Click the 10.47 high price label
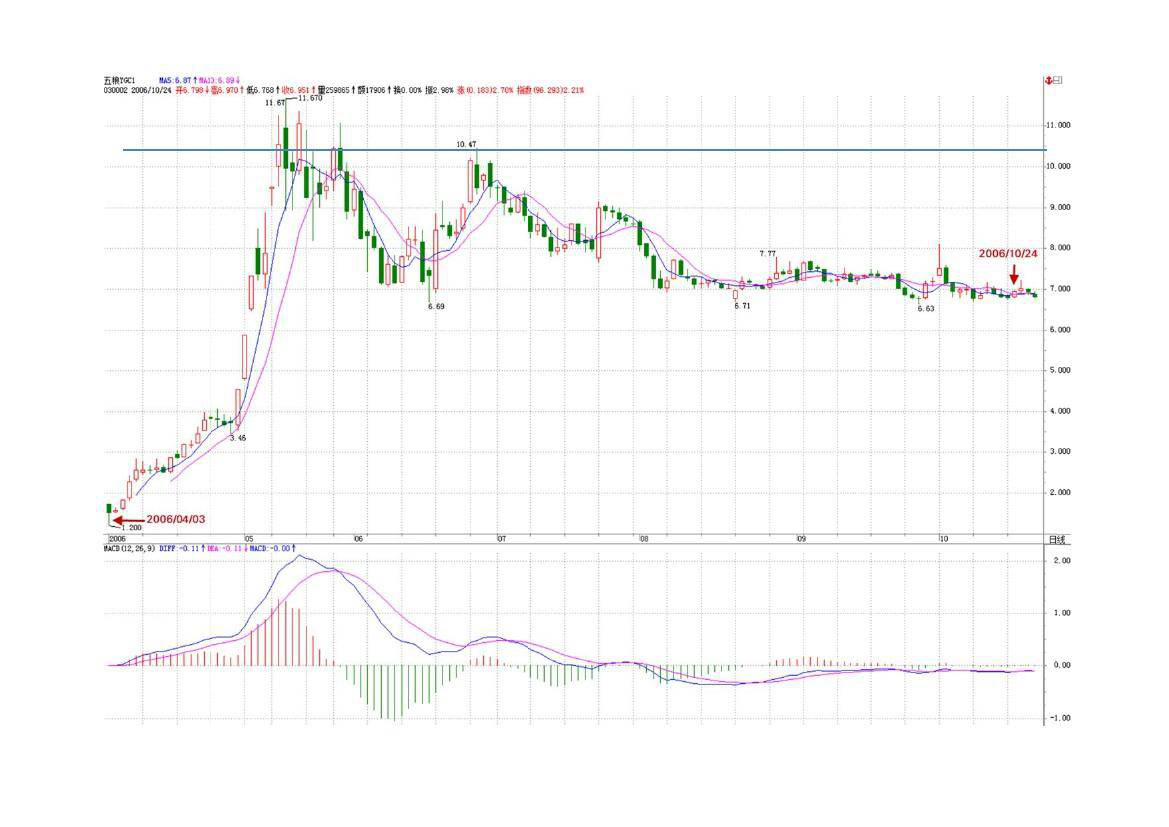 click(466, 144)
